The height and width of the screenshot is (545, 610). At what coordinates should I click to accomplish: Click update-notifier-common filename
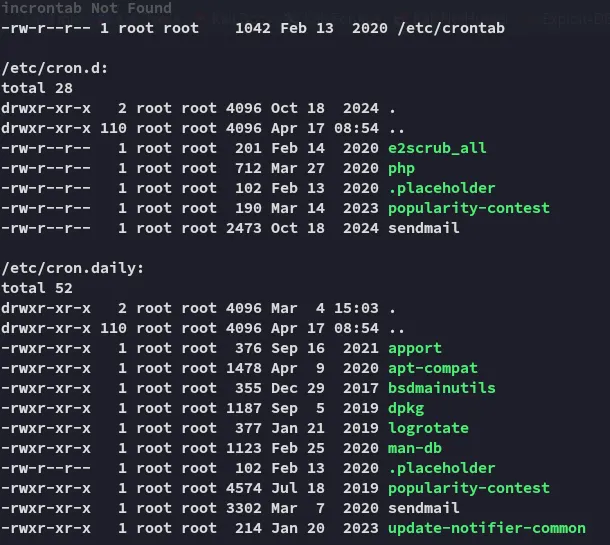pyautogui.click(x=486, y=528)
